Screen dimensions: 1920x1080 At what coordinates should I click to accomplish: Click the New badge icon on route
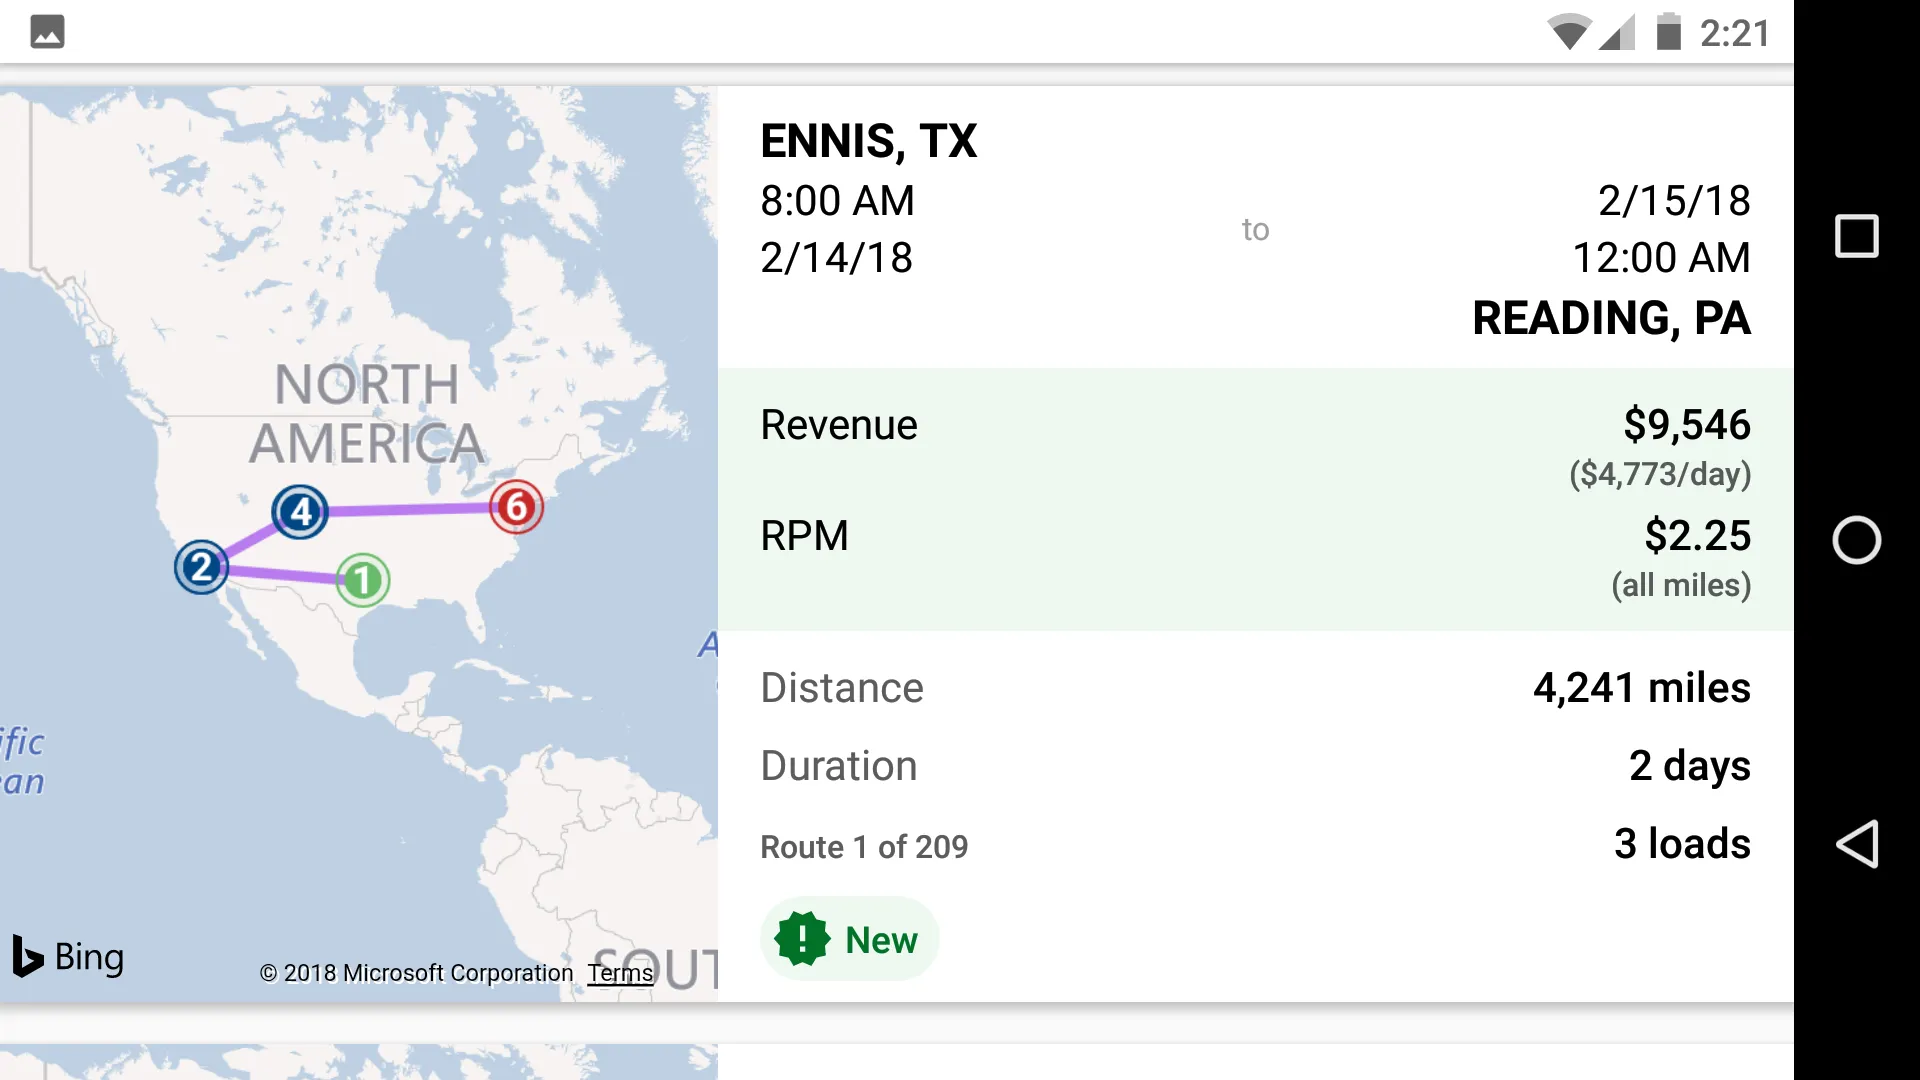point(803,938)
